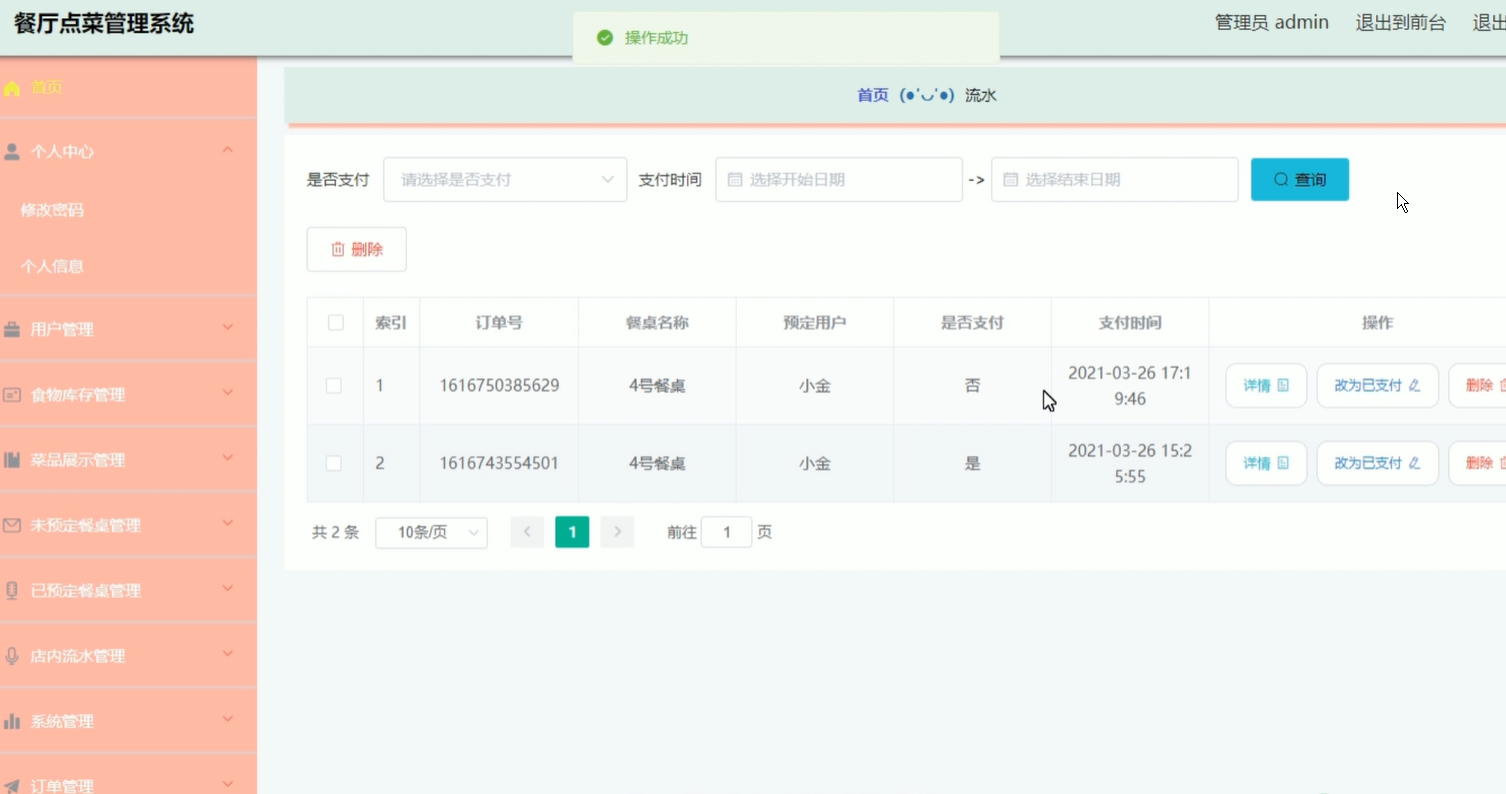Open the 10条/页 page size dropdown
The image size is (1506, 794).
(x=431, y=533)
